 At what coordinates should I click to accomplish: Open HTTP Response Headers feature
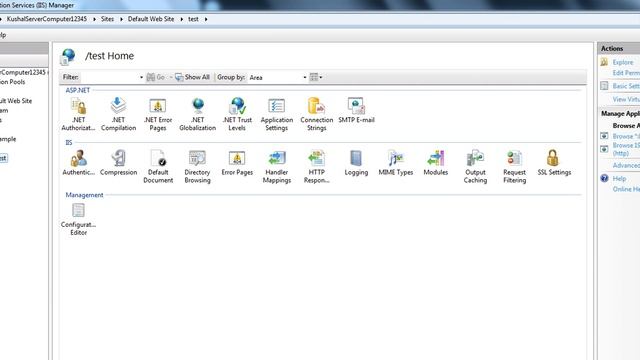[x=317, y=167]
